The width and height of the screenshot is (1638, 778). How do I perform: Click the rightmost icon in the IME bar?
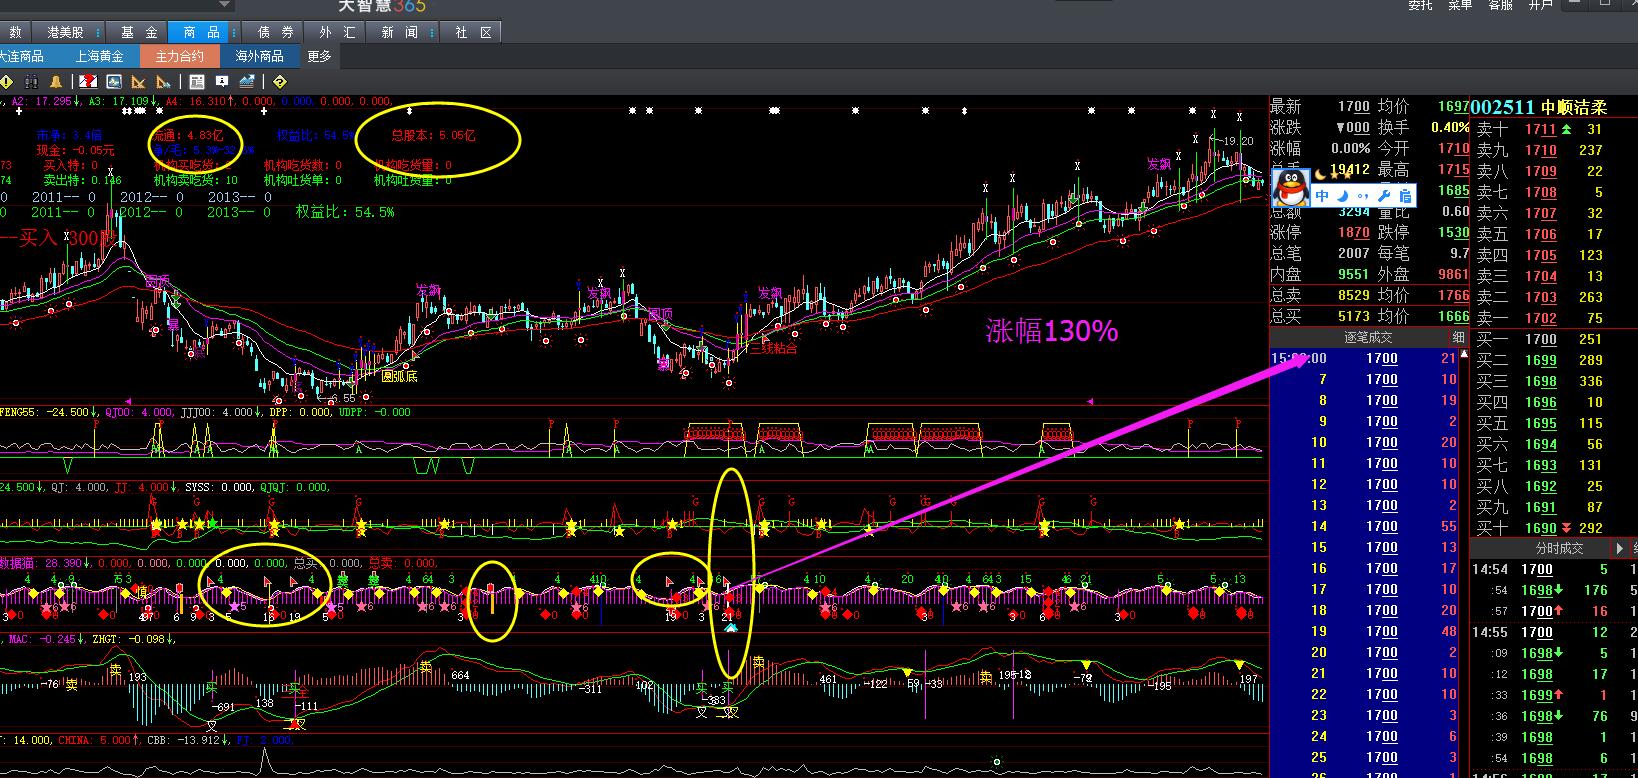1405,196
